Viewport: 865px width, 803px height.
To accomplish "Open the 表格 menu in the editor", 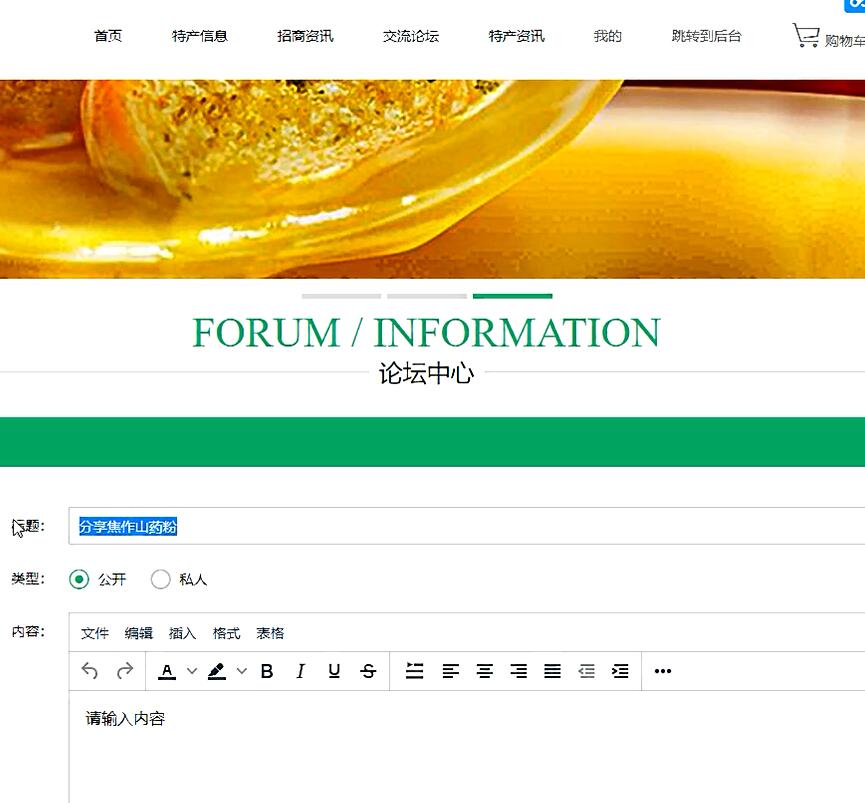I will coord(269,633).
